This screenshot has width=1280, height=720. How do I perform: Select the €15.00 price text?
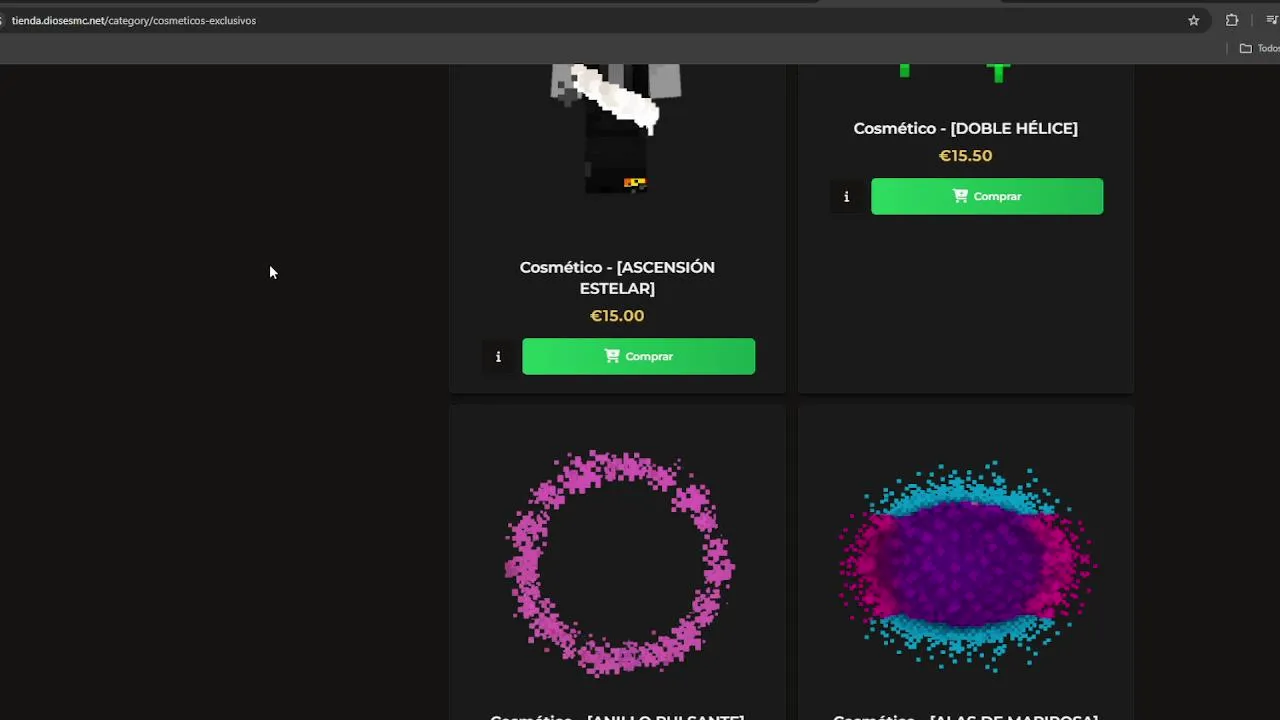click(x=617, y=316)
